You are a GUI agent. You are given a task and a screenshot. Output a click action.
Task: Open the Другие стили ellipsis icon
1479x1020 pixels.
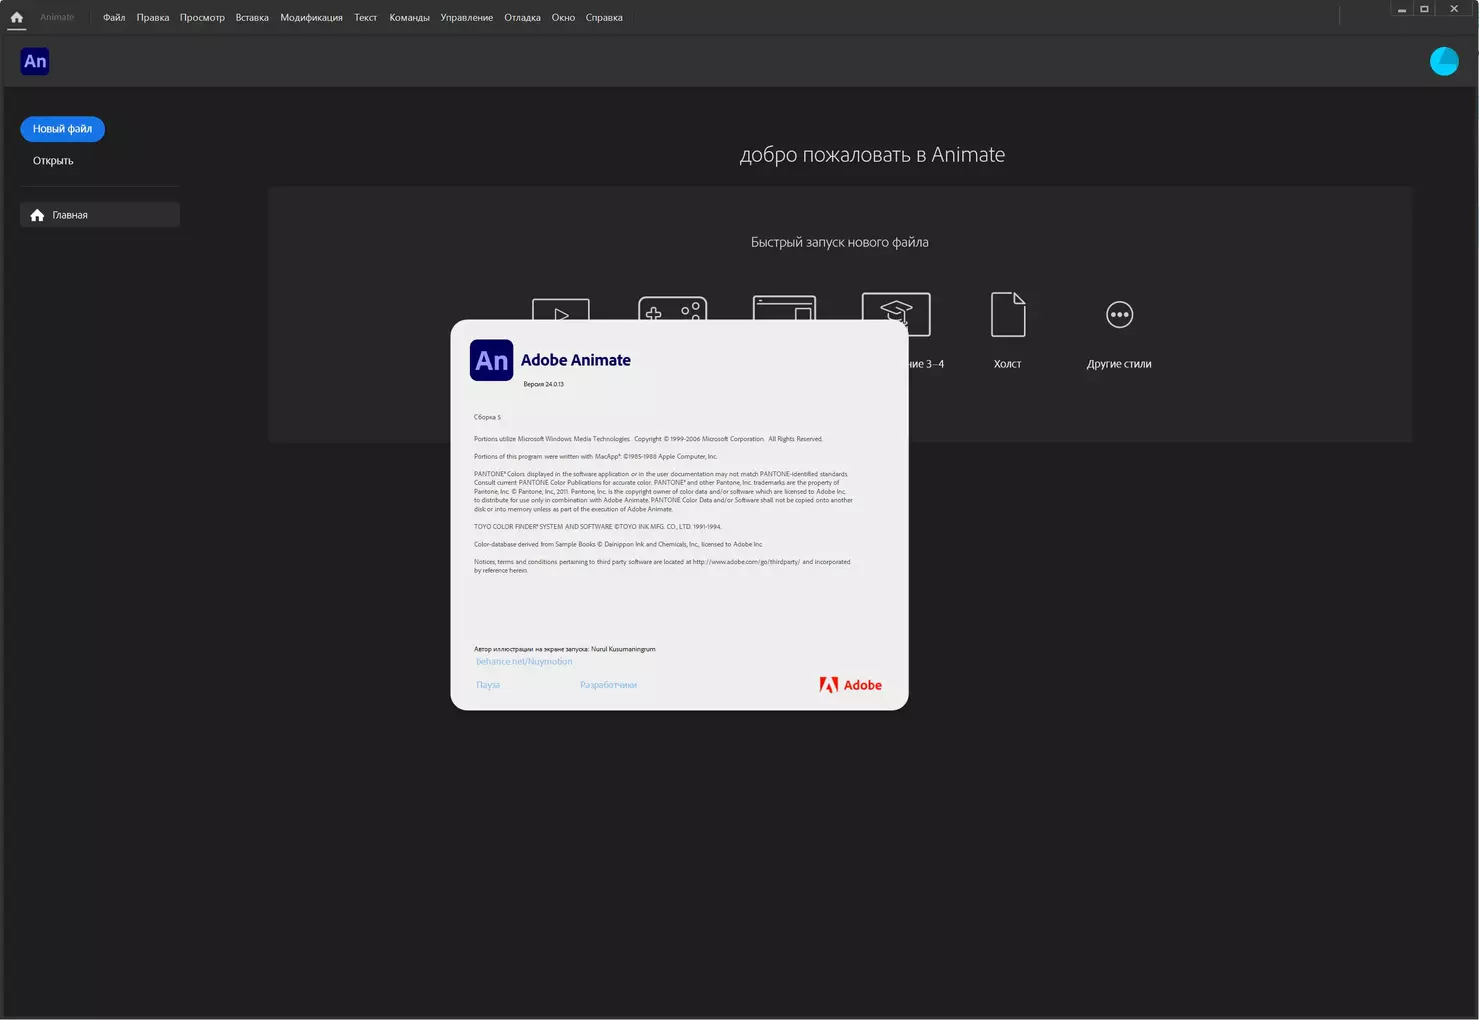tap(1119, 314)
